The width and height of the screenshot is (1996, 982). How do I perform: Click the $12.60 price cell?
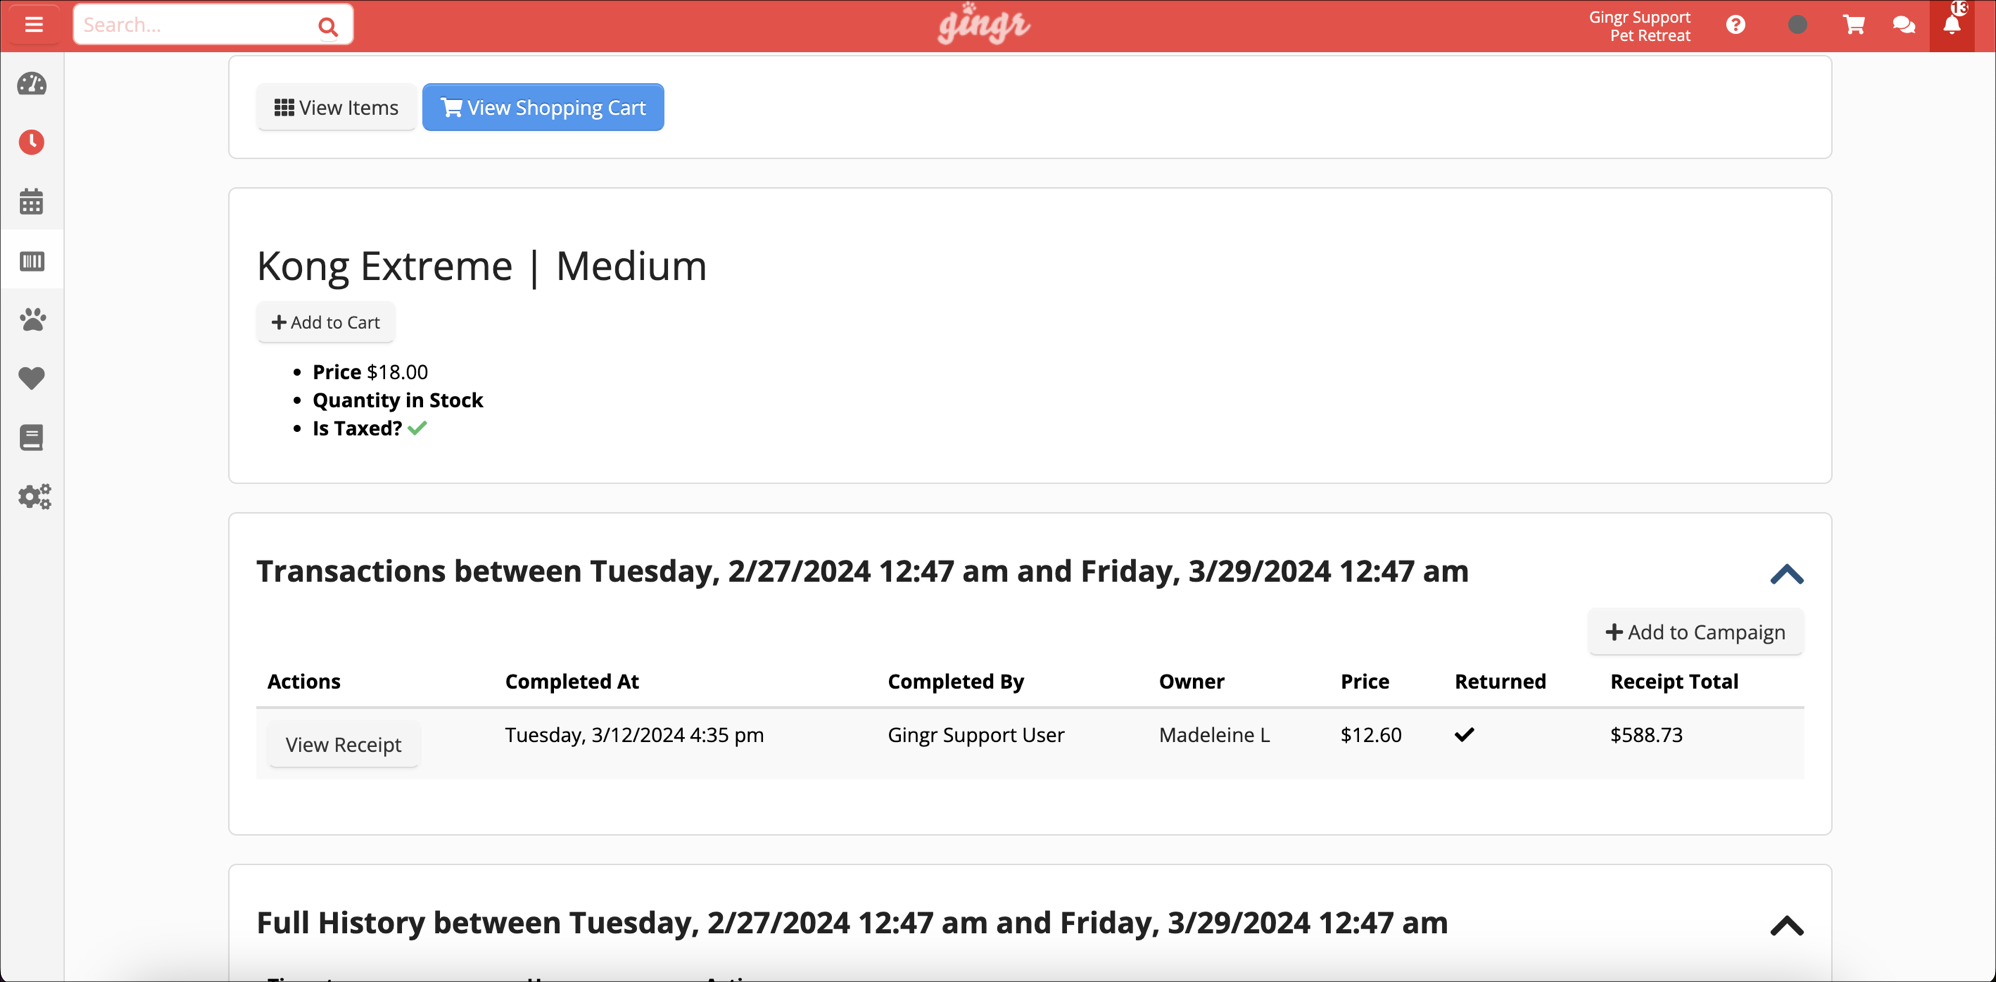click(x=1371, y=735)
